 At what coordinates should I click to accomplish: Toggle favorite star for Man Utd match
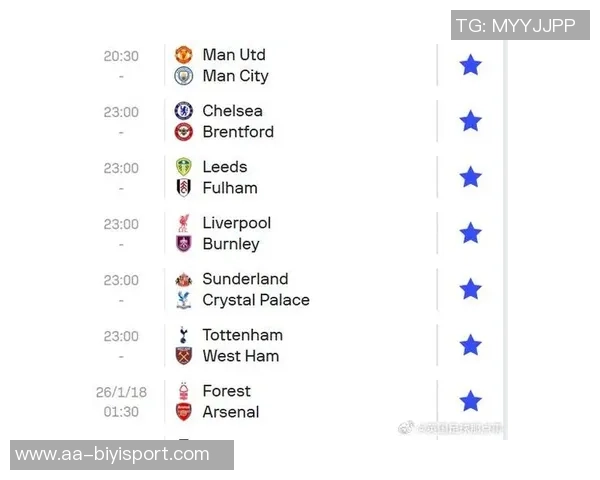(470, 65)
